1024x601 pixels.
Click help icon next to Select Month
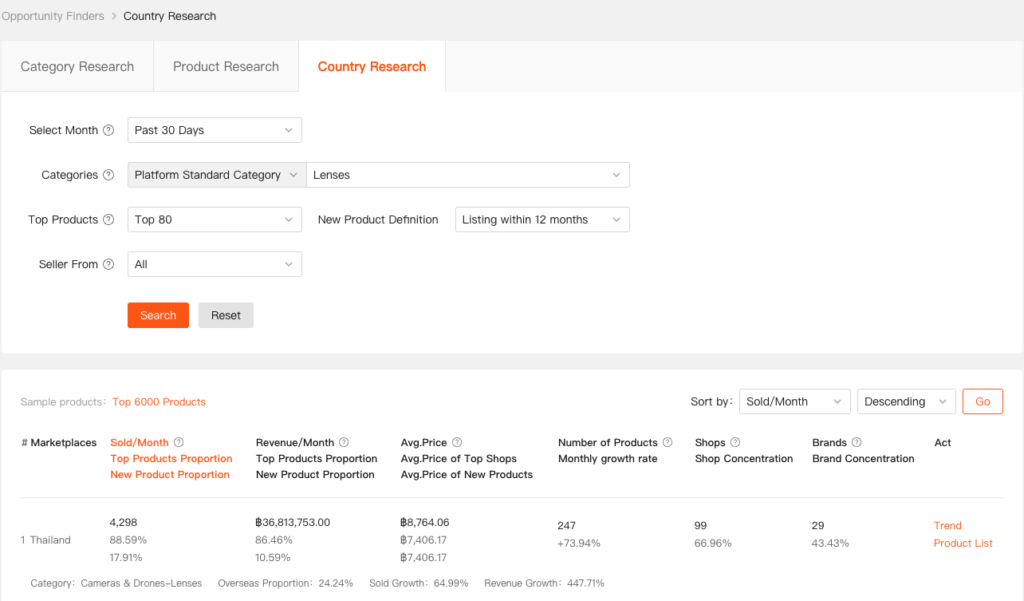coord(108,131)
